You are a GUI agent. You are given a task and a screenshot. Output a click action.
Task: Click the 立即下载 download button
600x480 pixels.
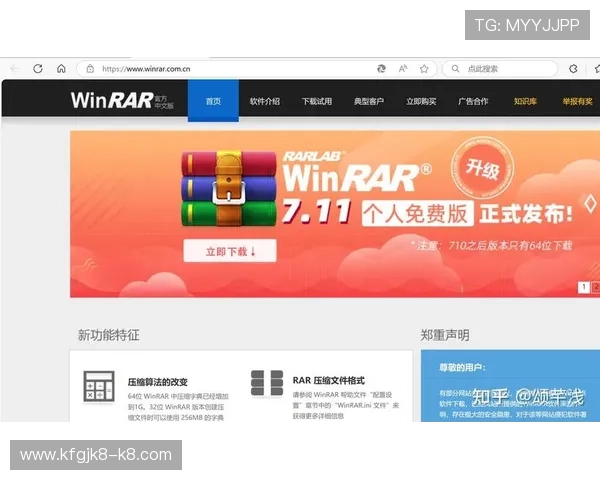(230, 251)
